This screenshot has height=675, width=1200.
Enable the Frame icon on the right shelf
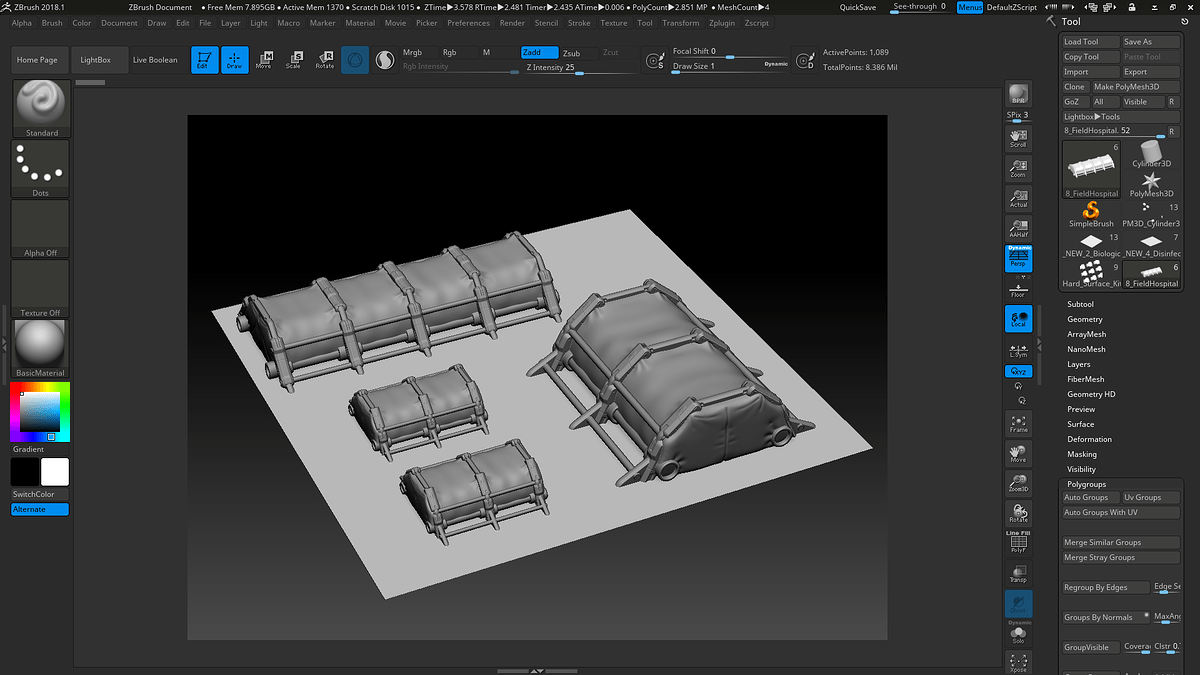(x=1018, y=423)
